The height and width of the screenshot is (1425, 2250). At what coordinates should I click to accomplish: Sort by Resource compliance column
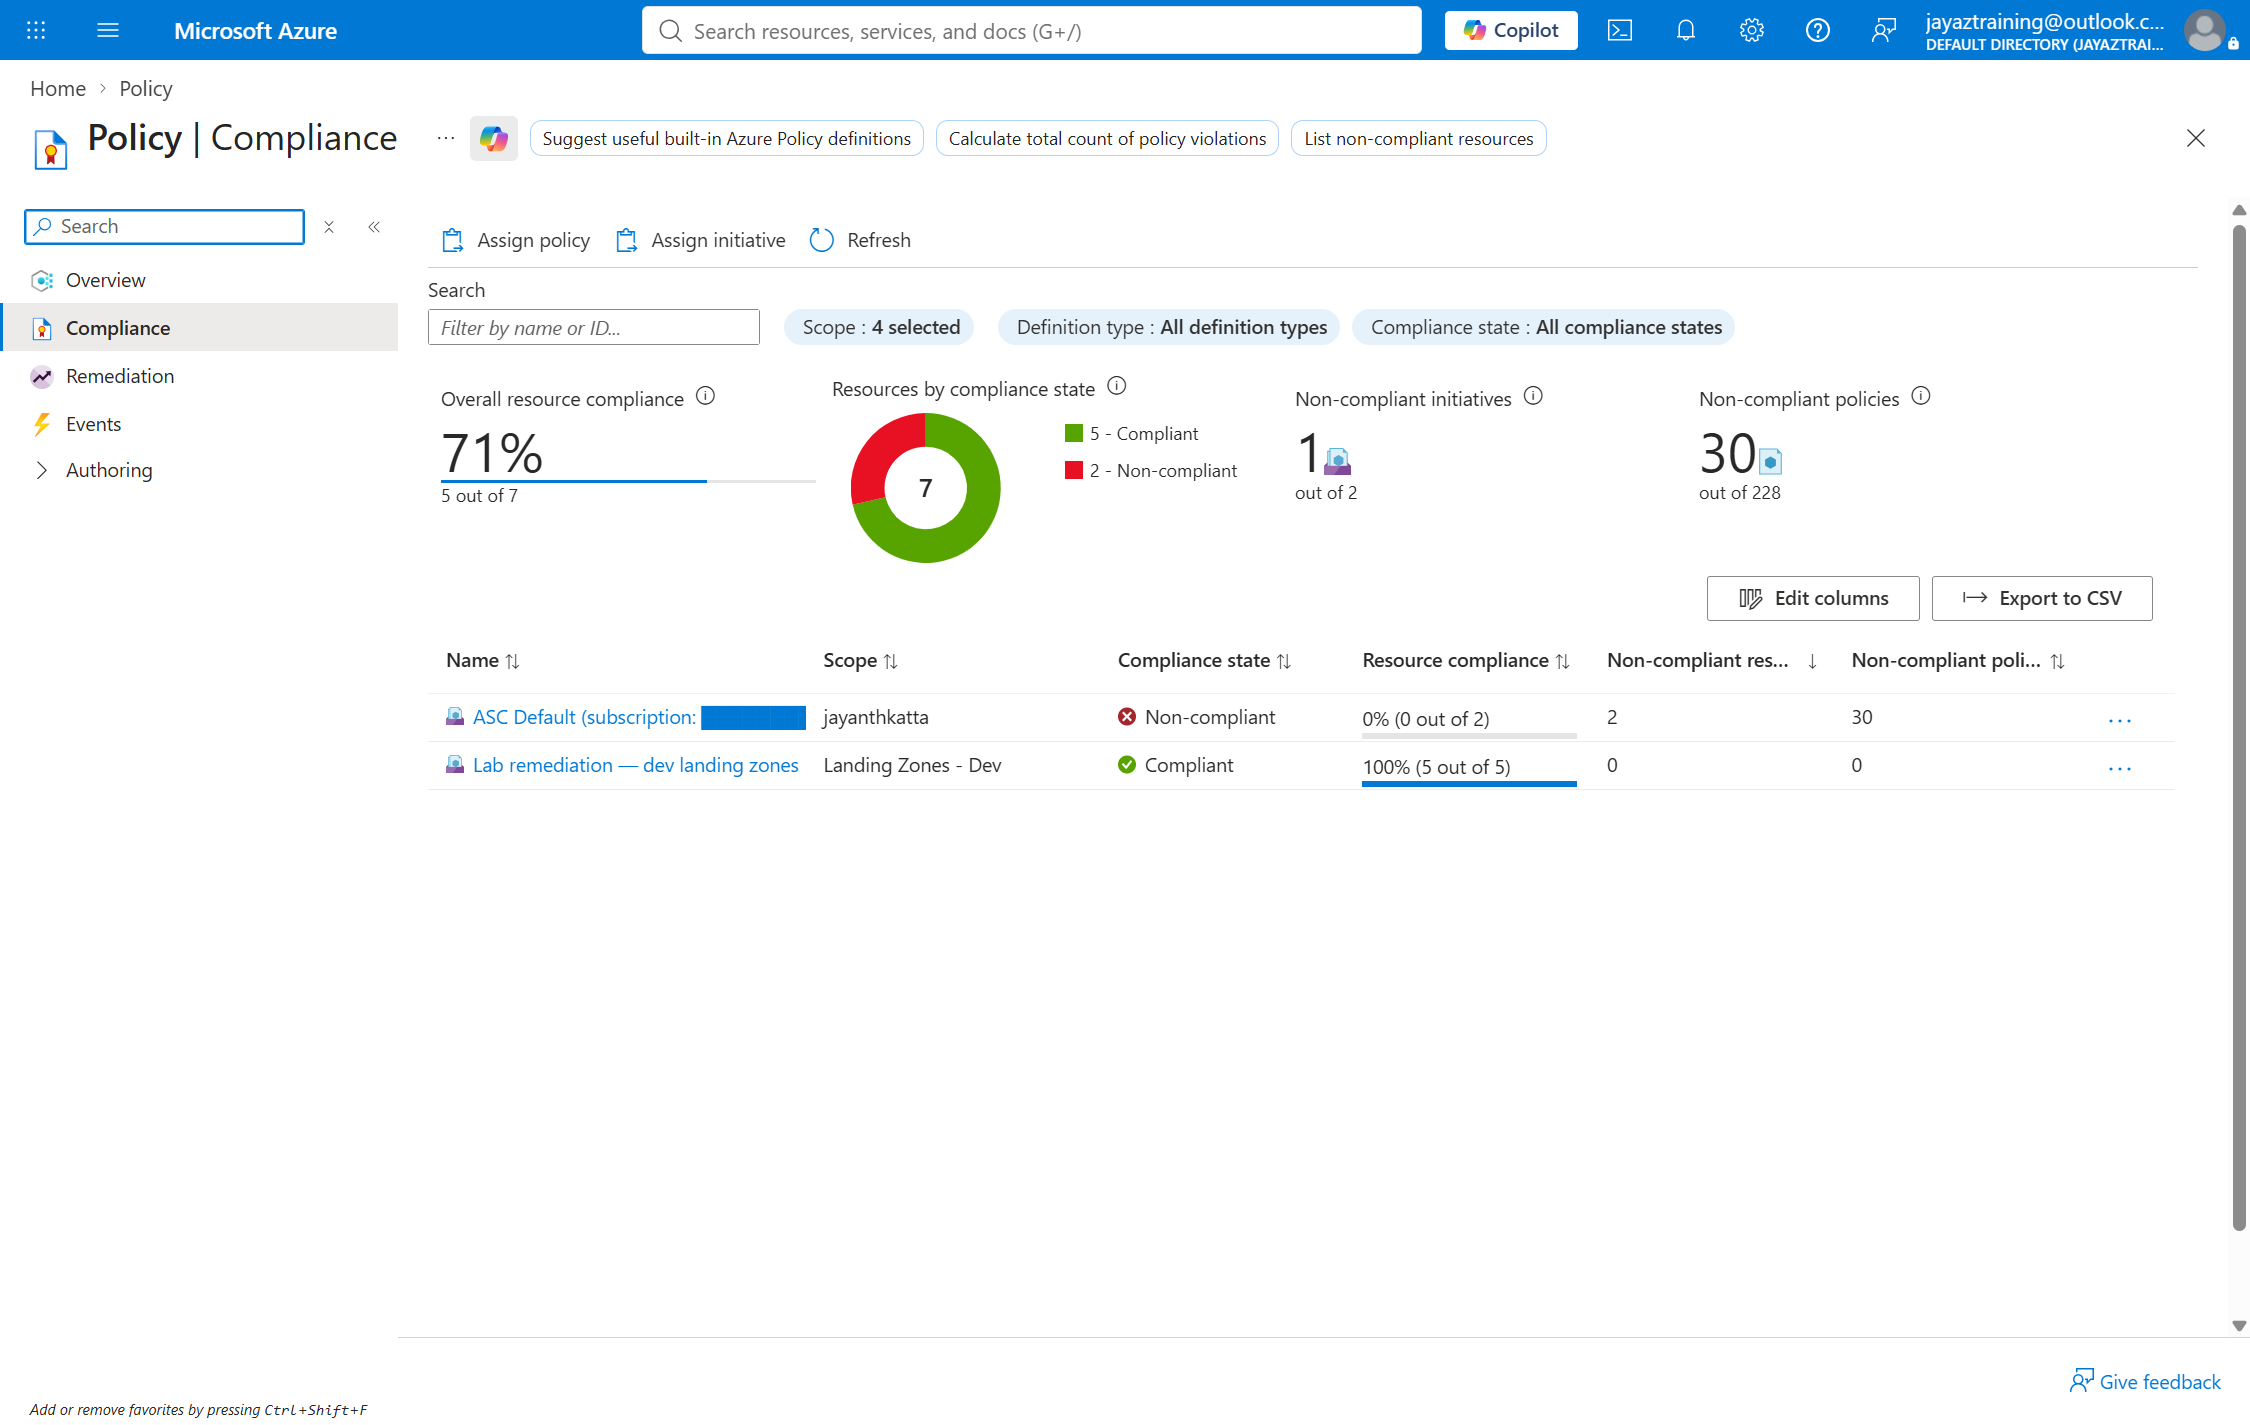click(1466, 660)
